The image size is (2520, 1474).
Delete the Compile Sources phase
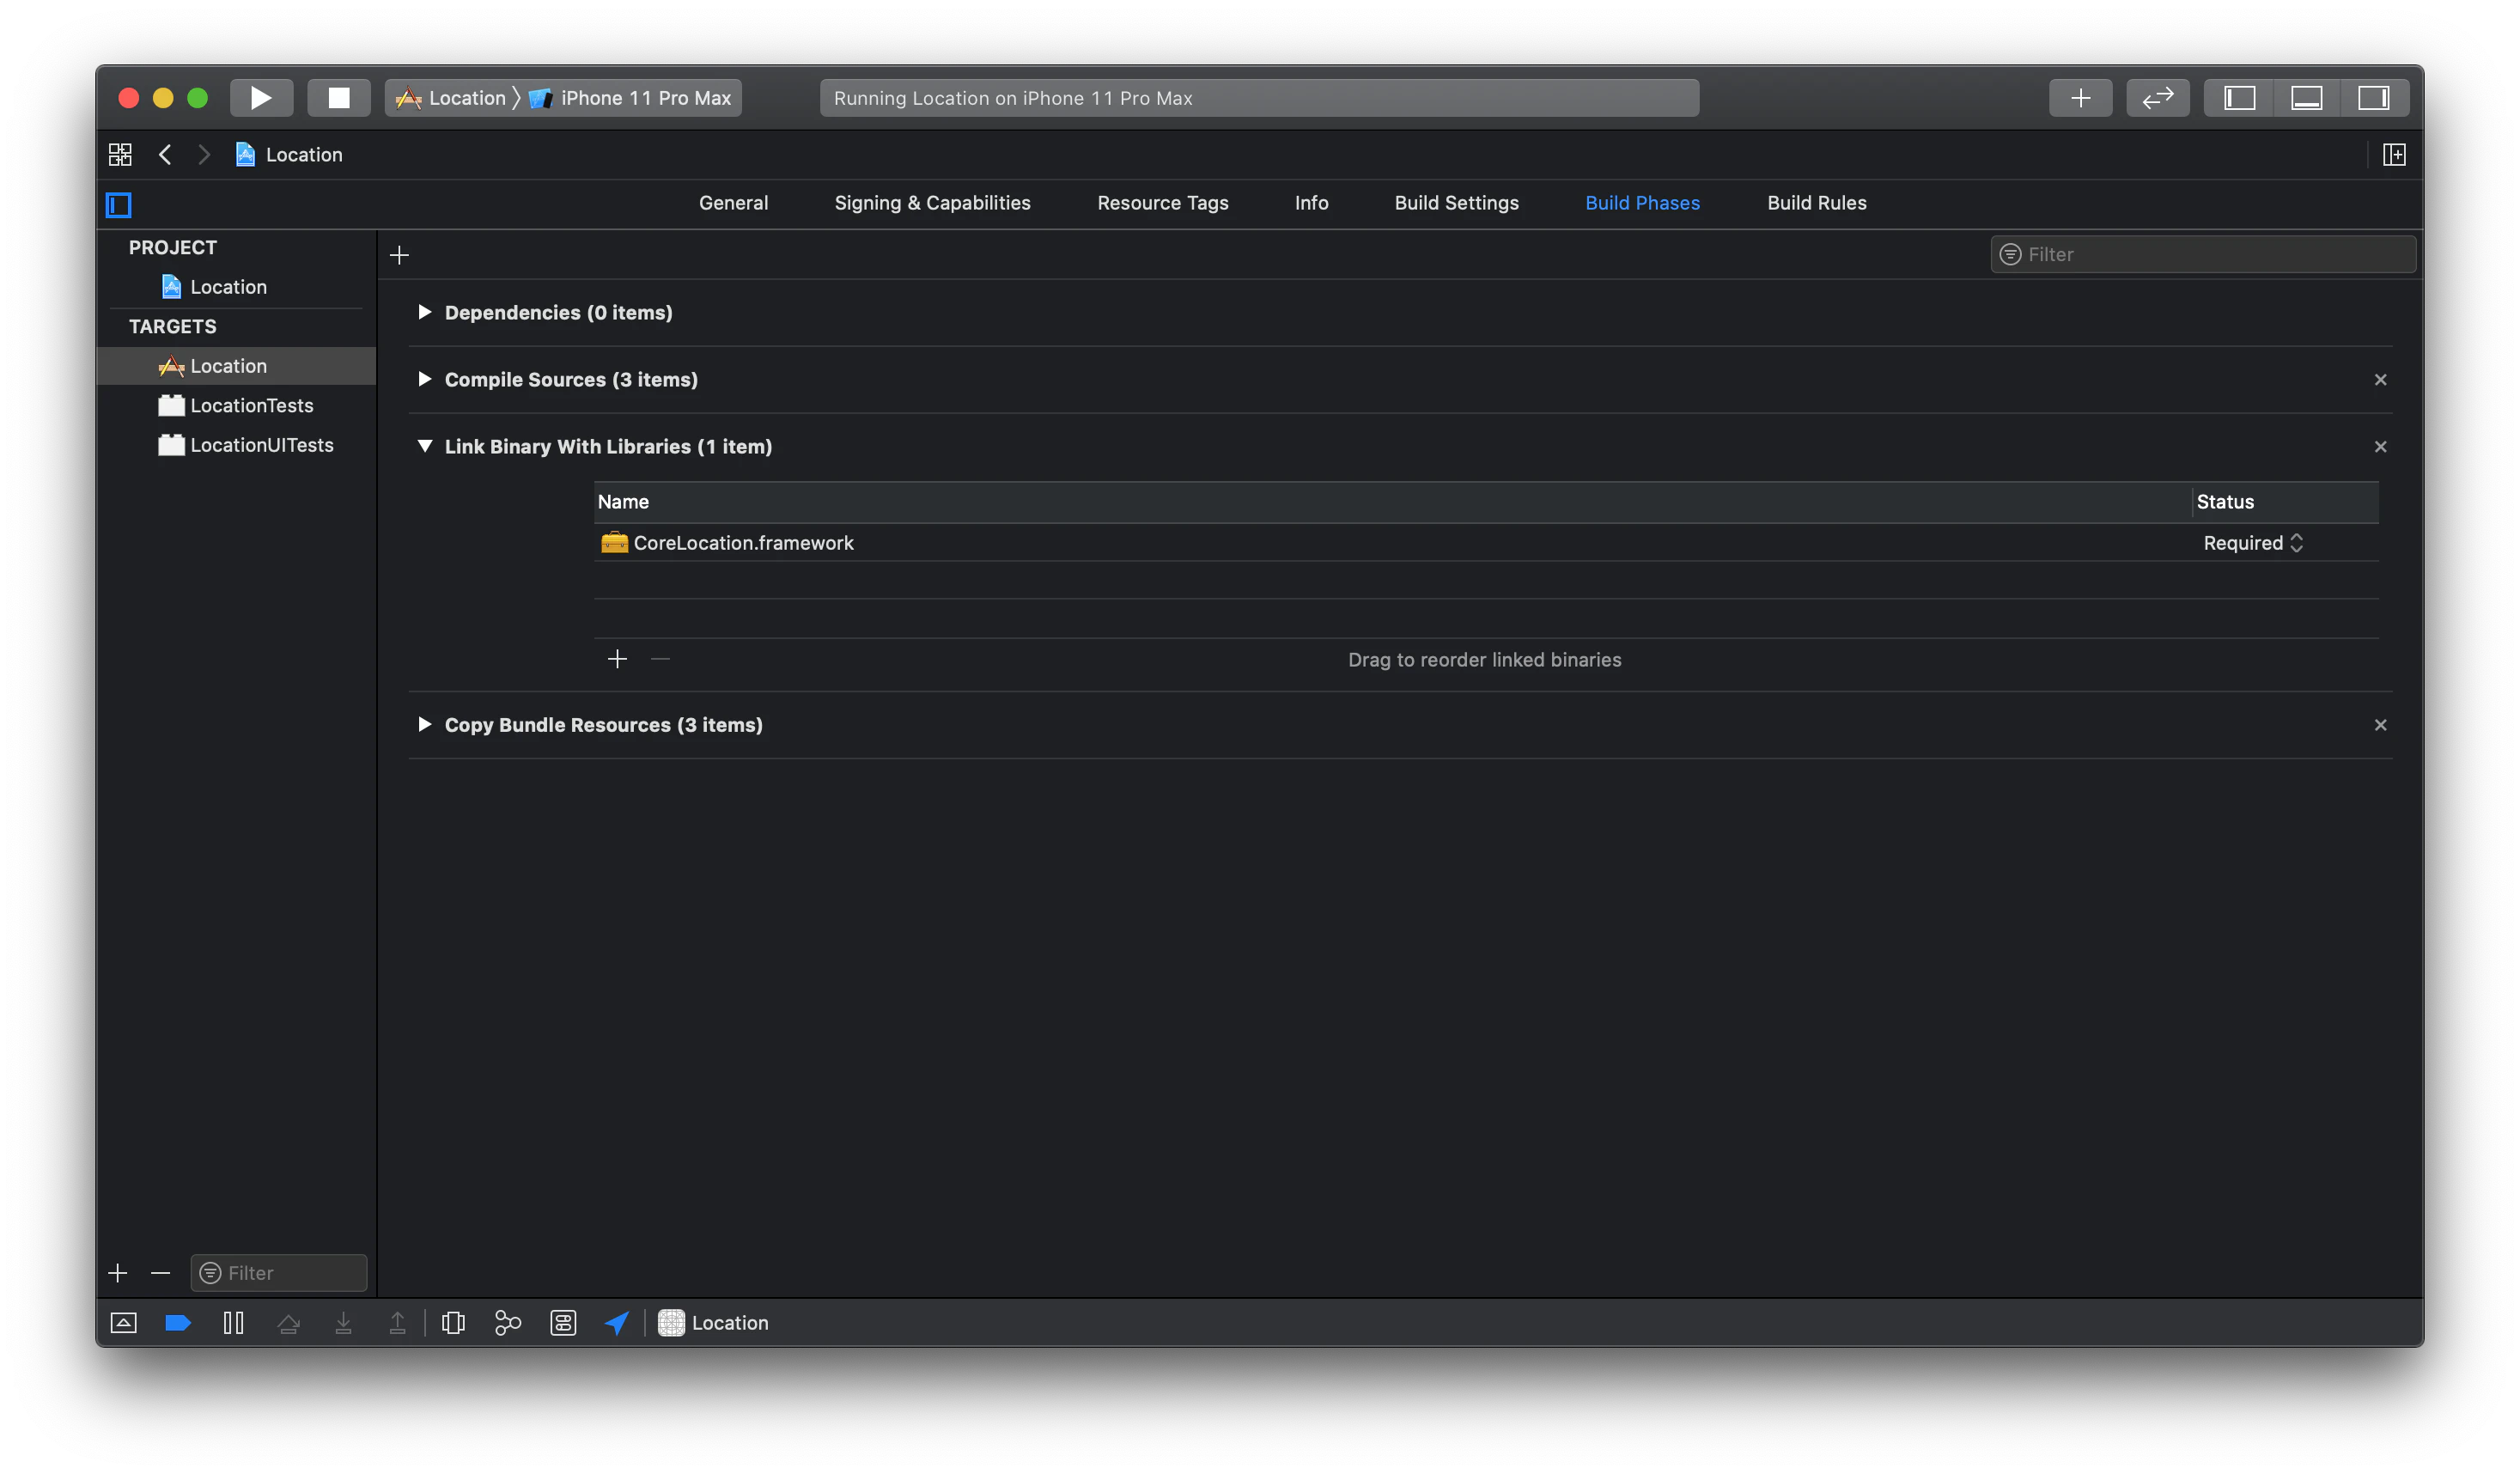click(x=2380, y=379)
